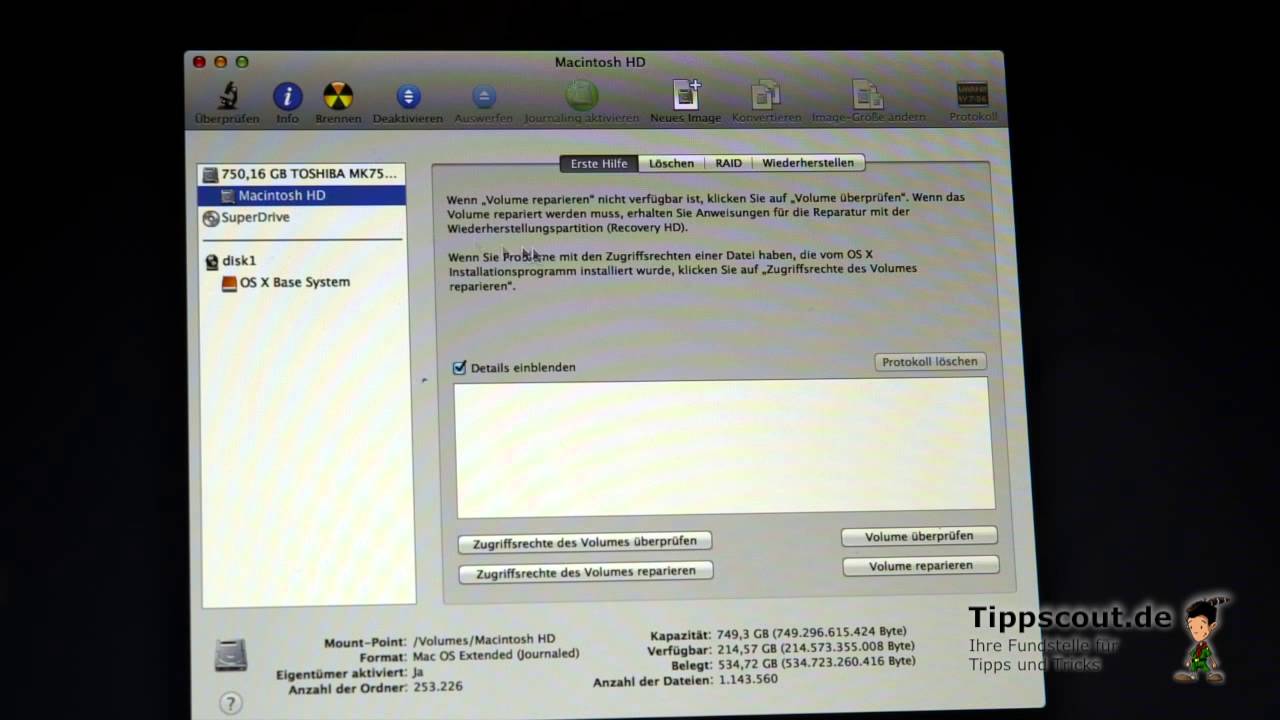Zoom the window with the green button
Screen dimensions: 1280x720
(241, 62)
